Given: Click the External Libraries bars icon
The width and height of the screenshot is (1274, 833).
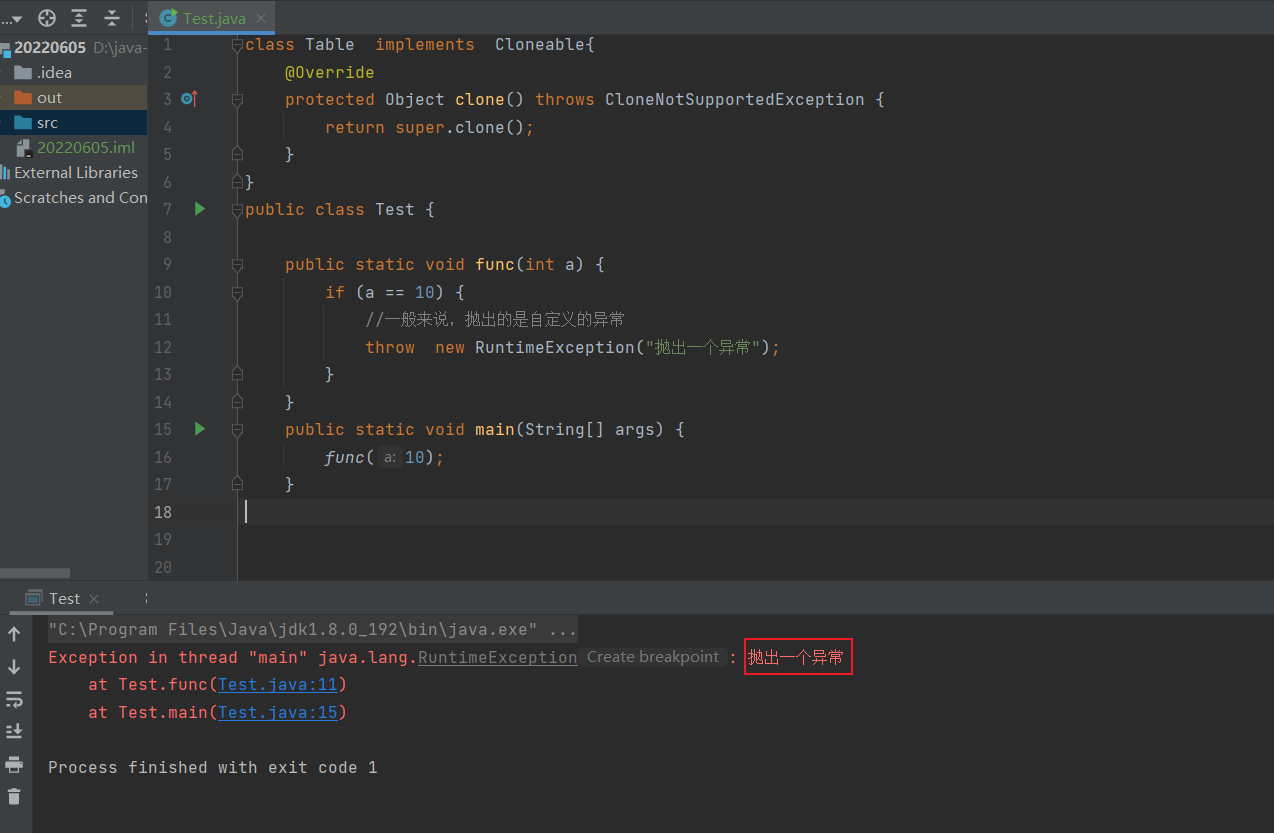Looking at the screenshot, I should pyautogui.click(x=5, y=172).
